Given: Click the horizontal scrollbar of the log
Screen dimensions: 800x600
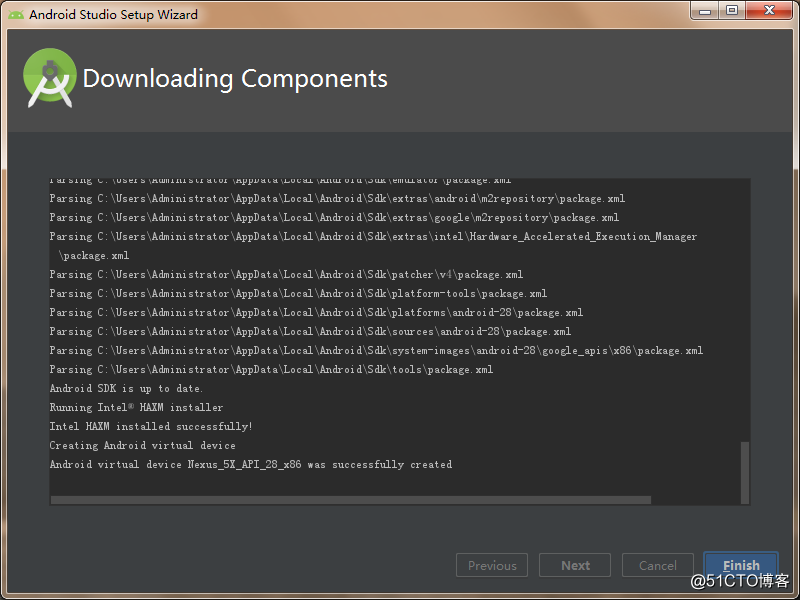Looking at the screenshot, I should pos(351,500).
